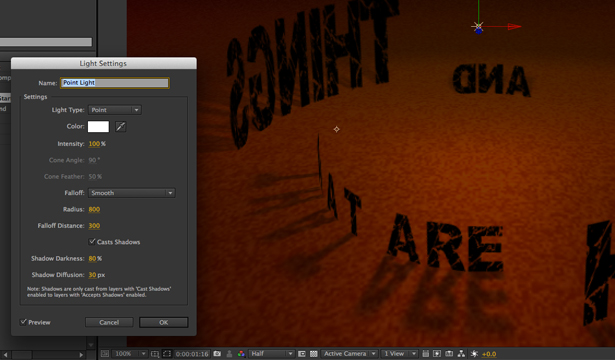Reset exposure with the aperture icon

pos(474,354)
